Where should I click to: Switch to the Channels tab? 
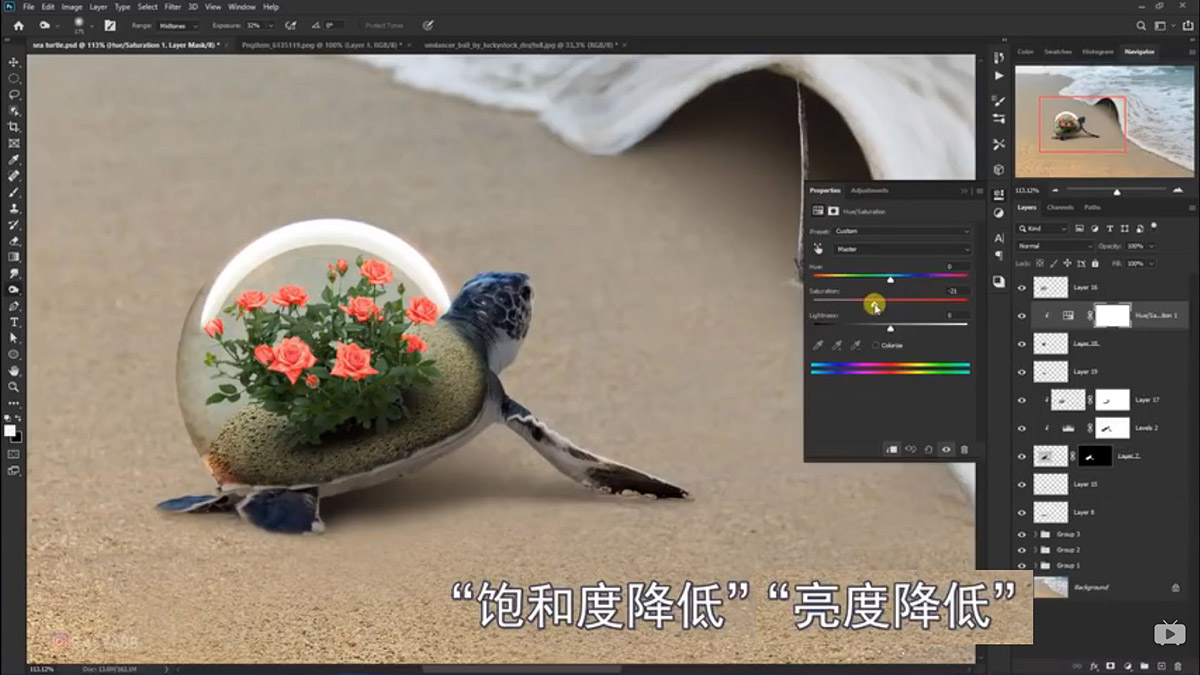pyautogui.click(x=1060, y=207)
